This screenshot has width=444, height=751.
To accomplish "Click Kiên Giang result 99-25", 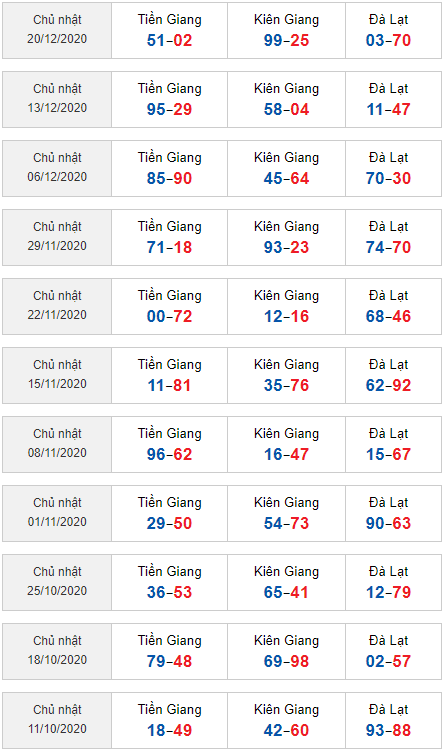I will [x=286, y=40].
